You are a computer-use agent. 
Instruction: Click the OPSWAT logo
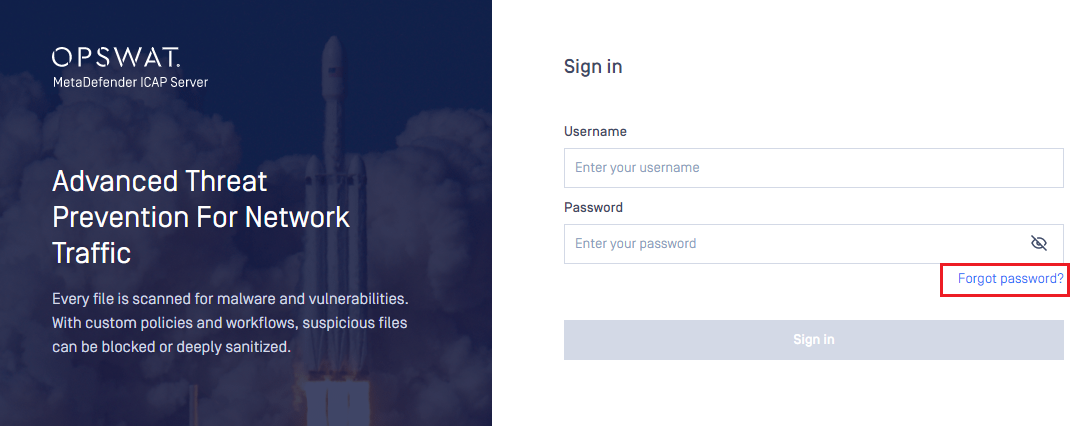coord(116,58)
